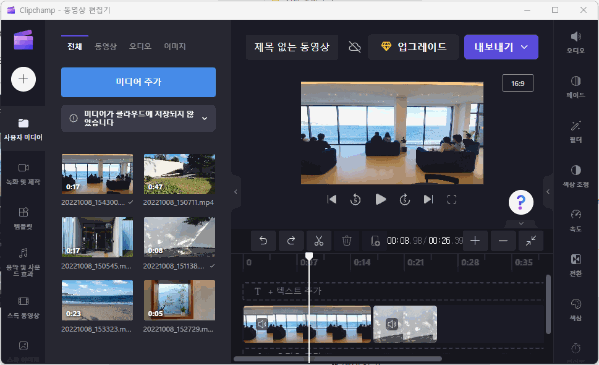Click the timeline horizontal scrollbar
599x365 pixels.
click(338, 359)
